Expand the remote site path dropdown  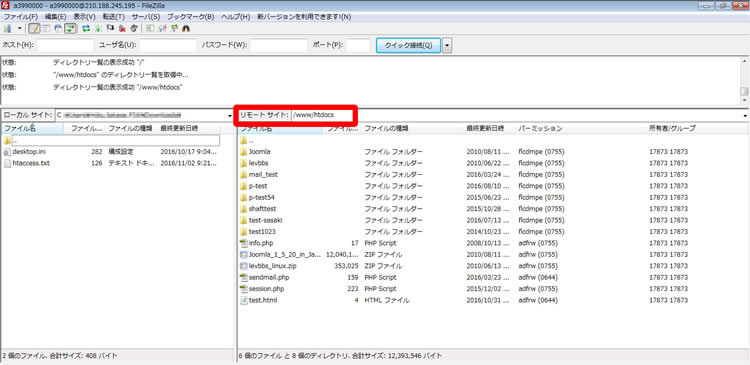pos(746,116)
